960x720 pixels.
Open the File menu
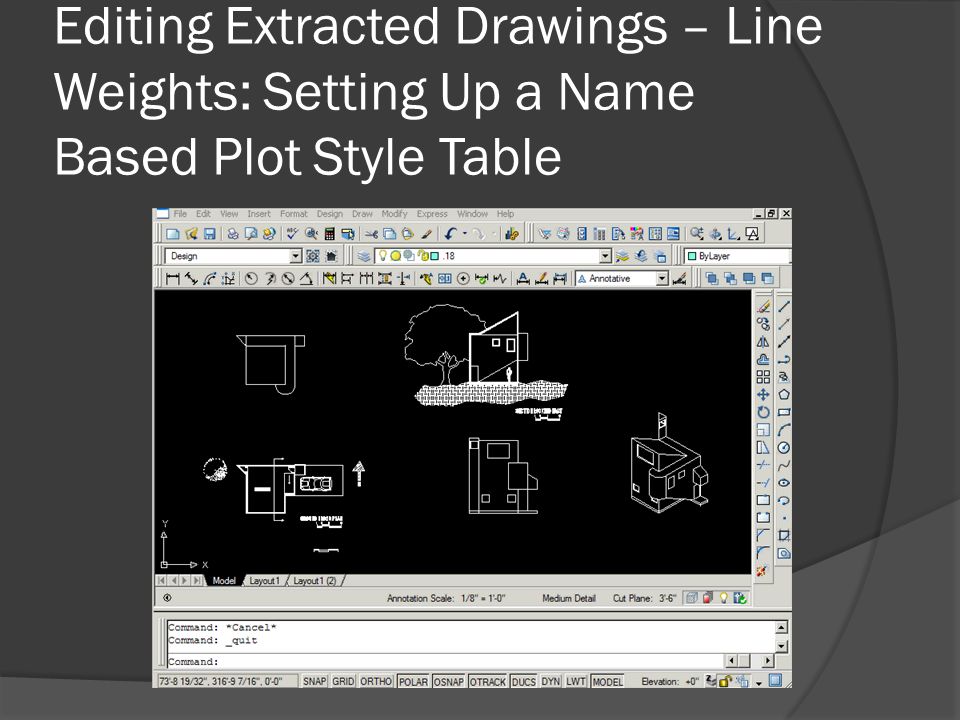180,214
